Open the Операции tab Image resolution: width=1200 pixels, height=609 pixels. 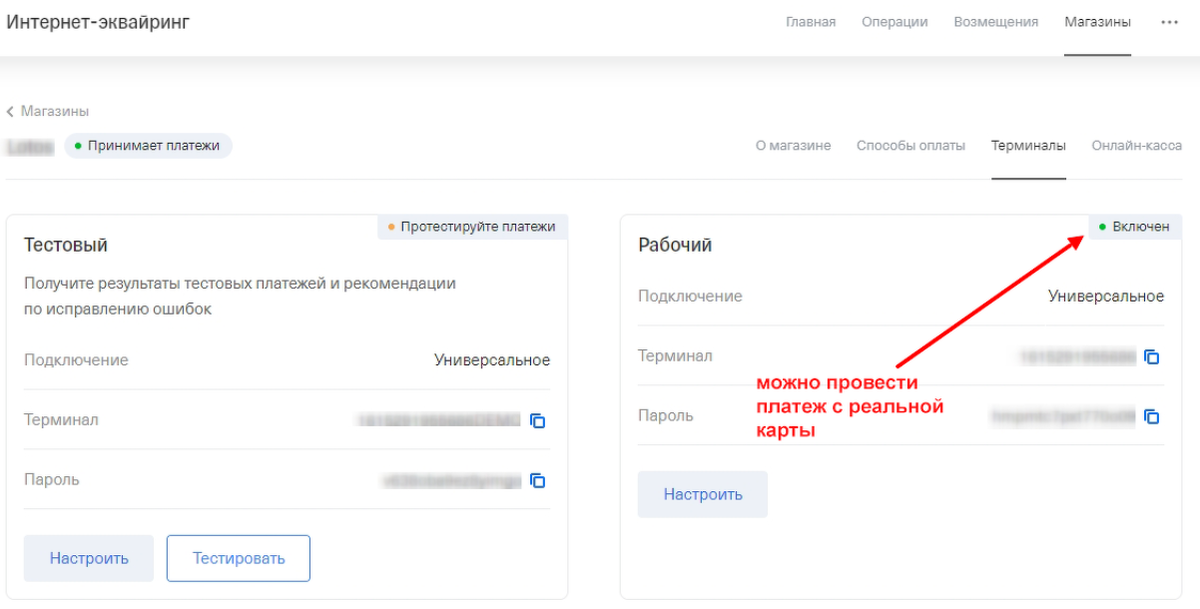(895, 22)
